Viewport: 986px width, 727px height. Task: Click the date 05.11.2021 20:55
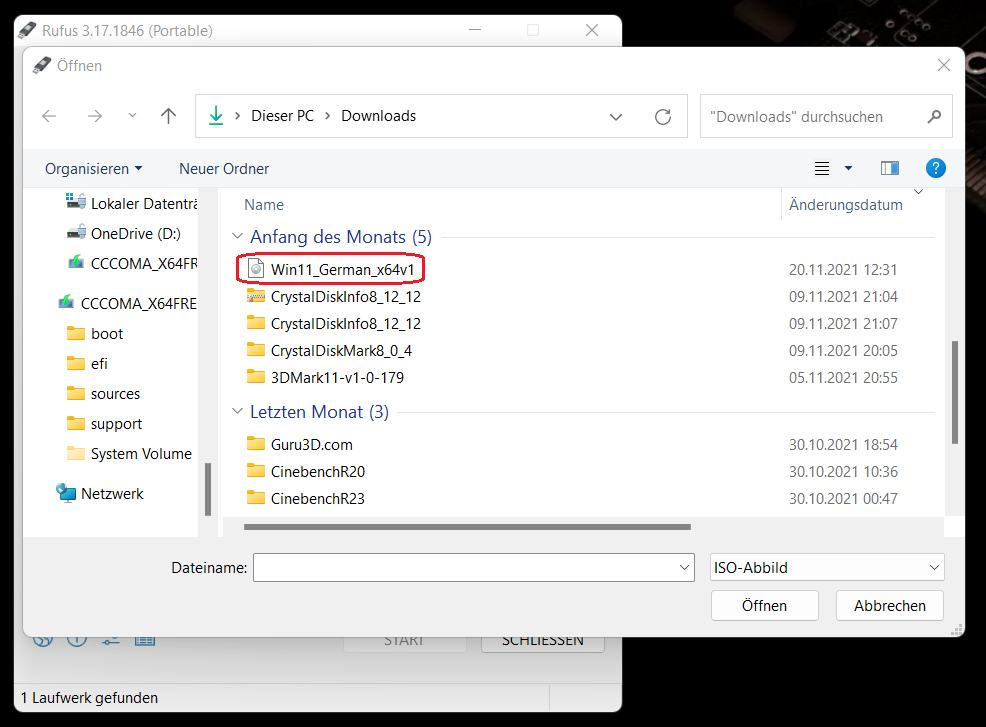(x=843, y=377)
